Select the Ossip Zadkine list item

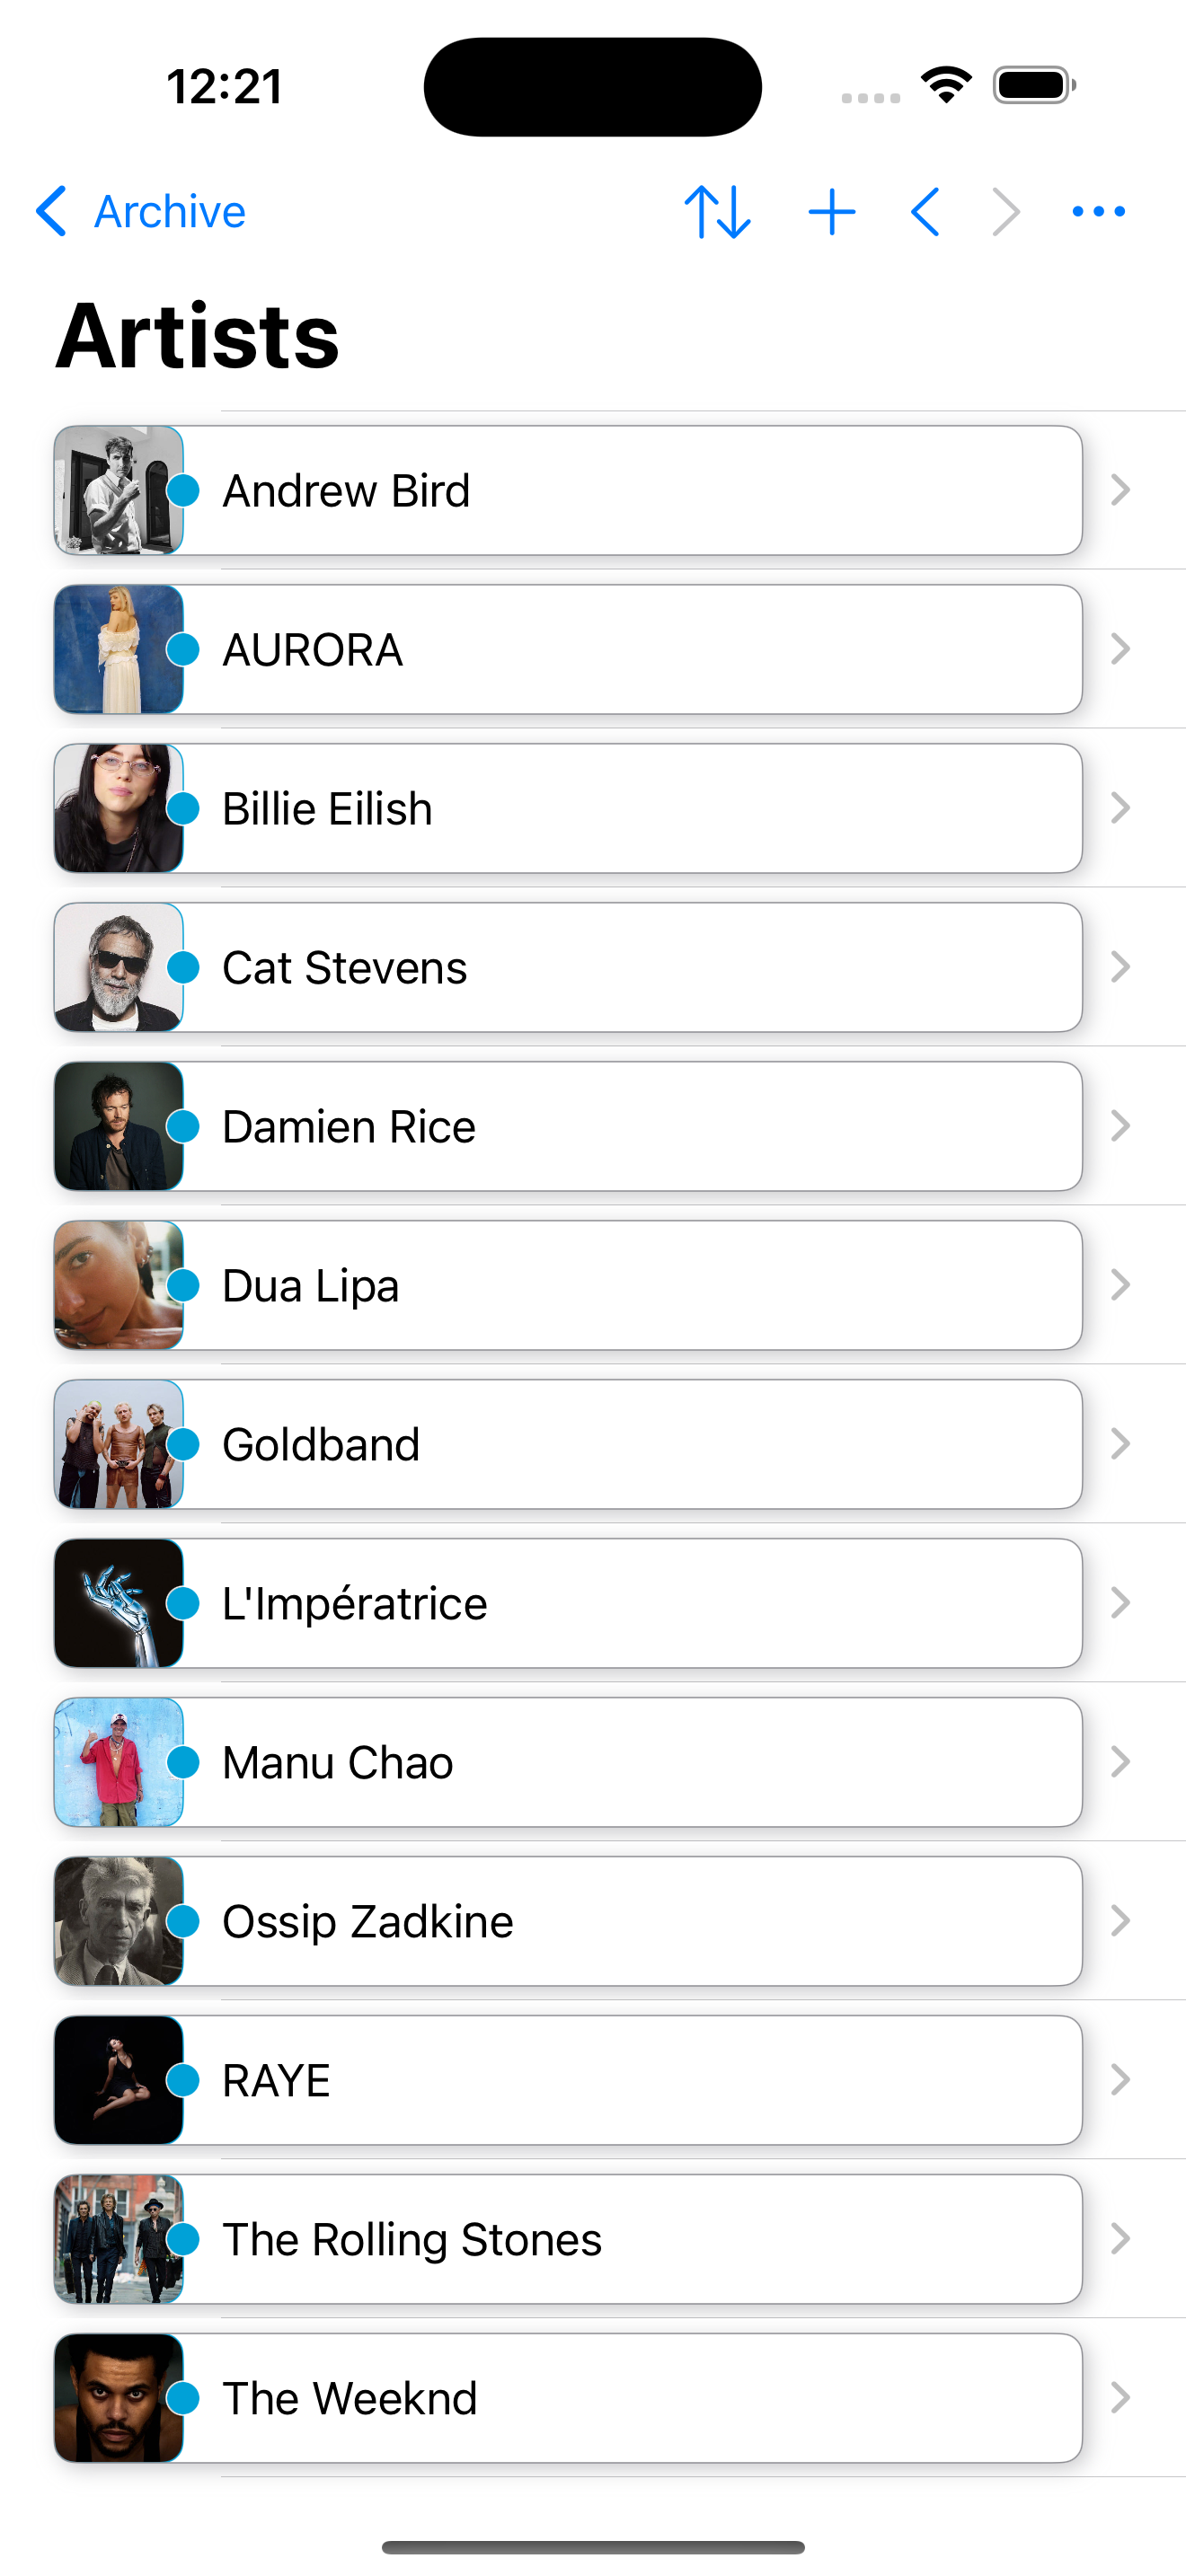tap(630, 1922)
